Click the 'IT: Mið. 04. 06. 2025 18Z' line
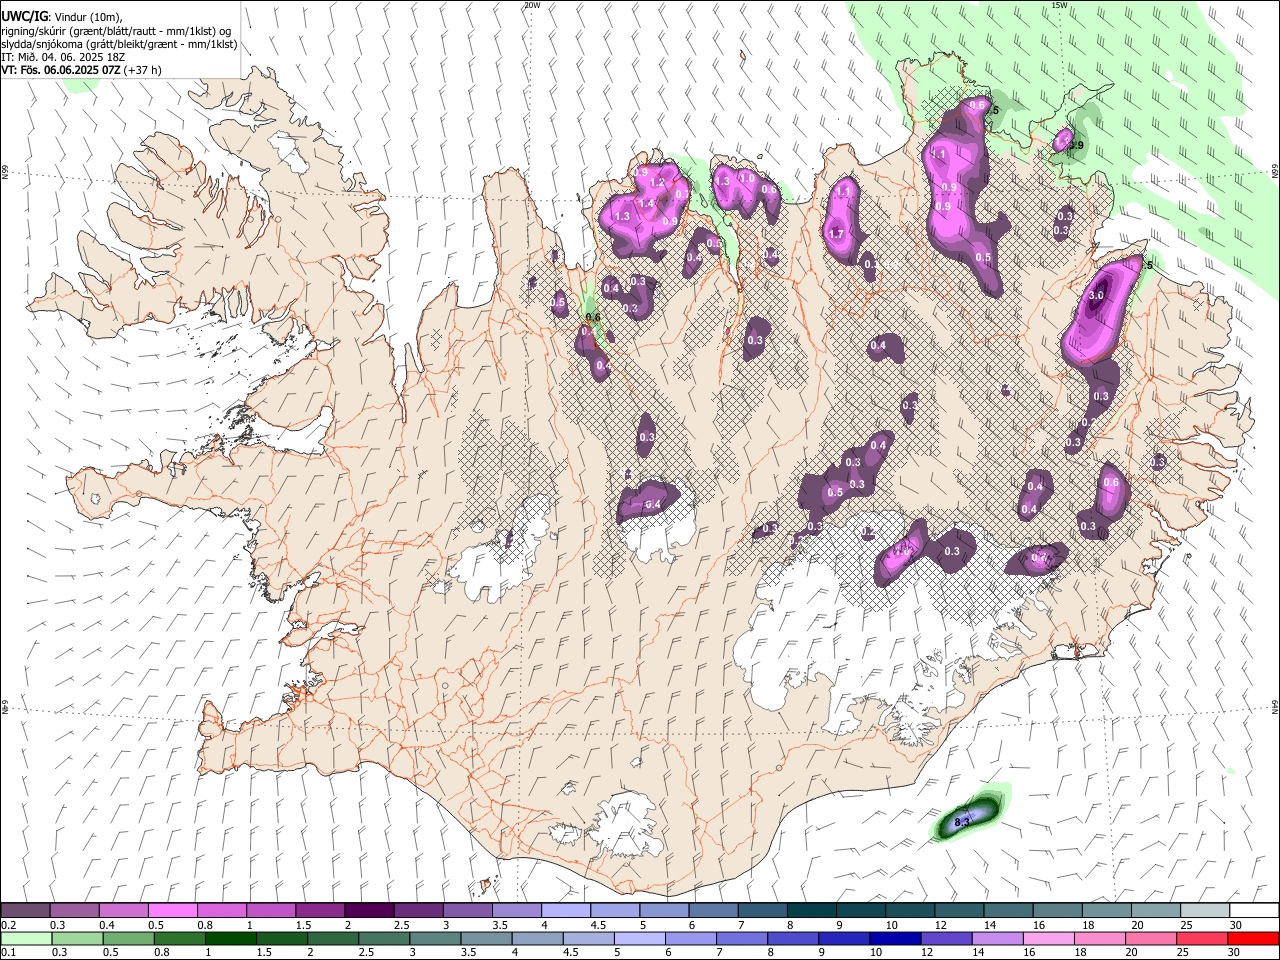The image size is (1280, 960). coord(65,57)
